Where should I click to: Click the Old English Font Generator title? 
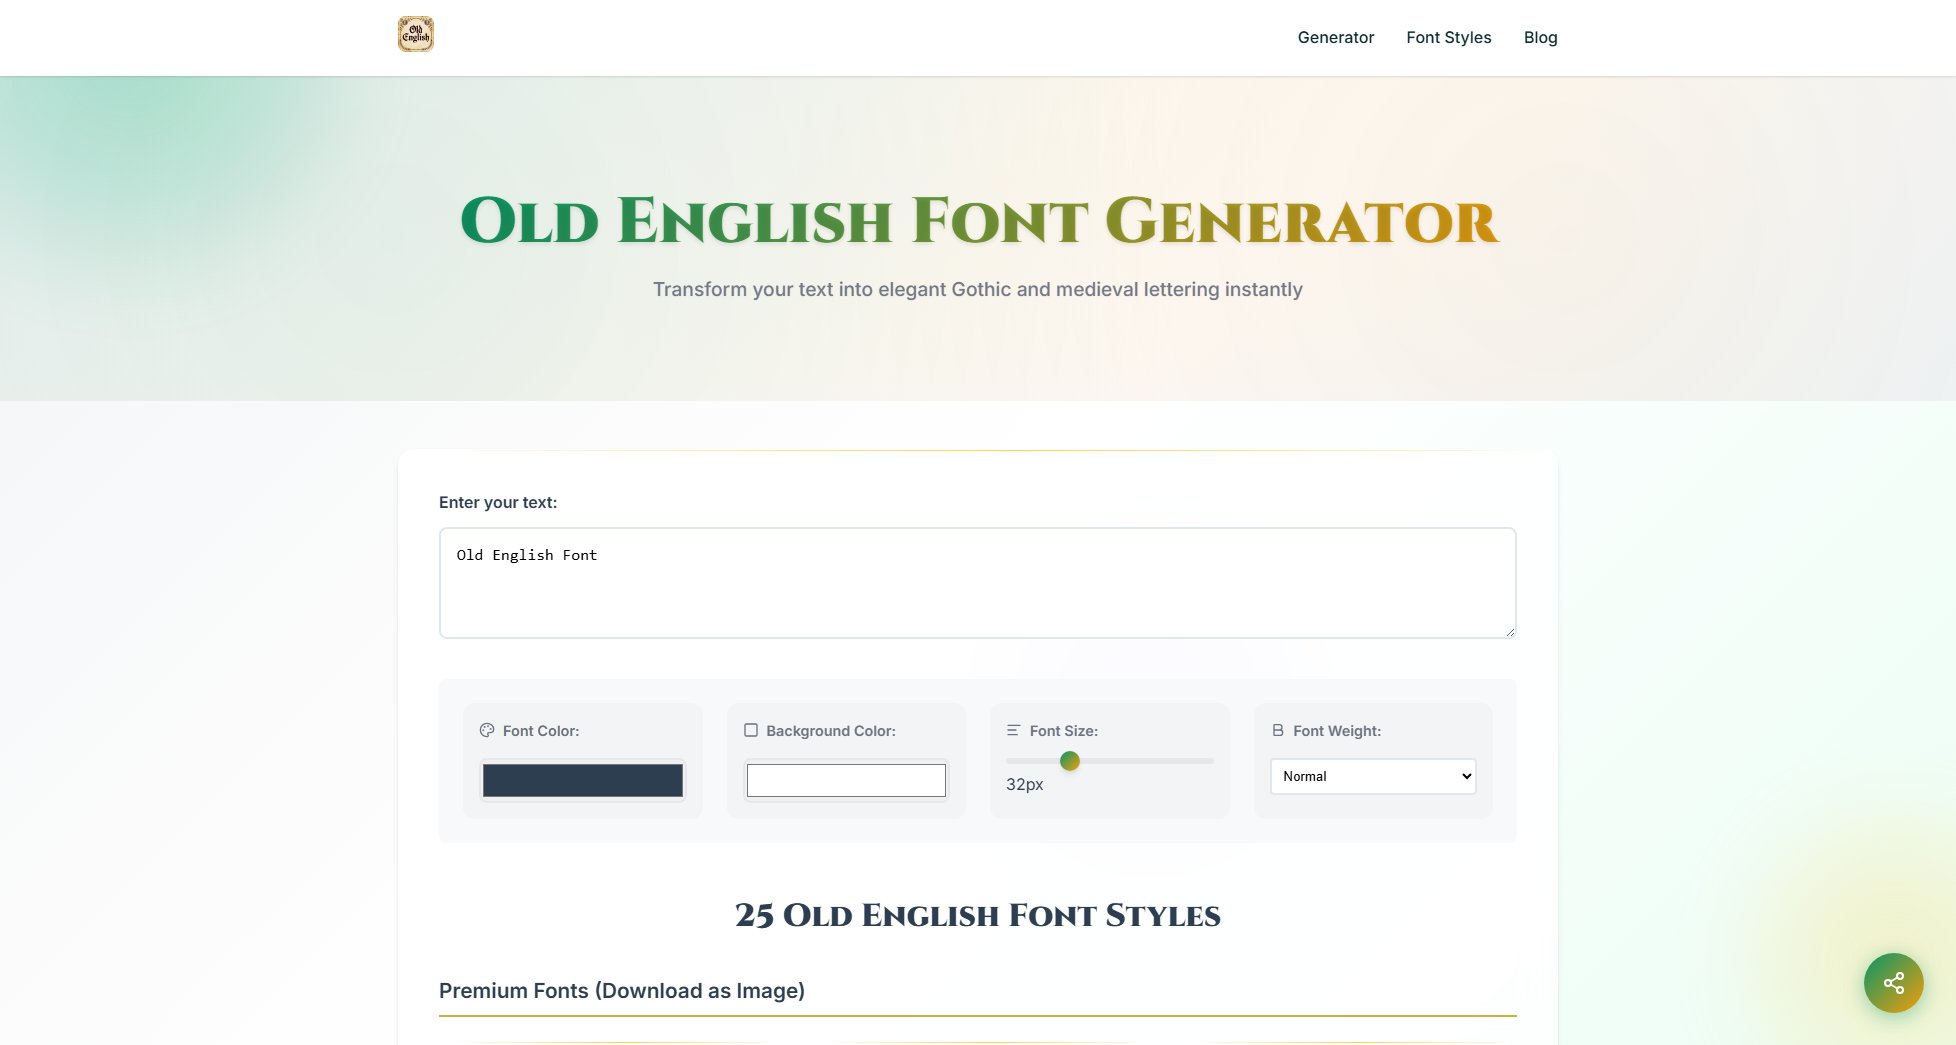click(978, 221)
